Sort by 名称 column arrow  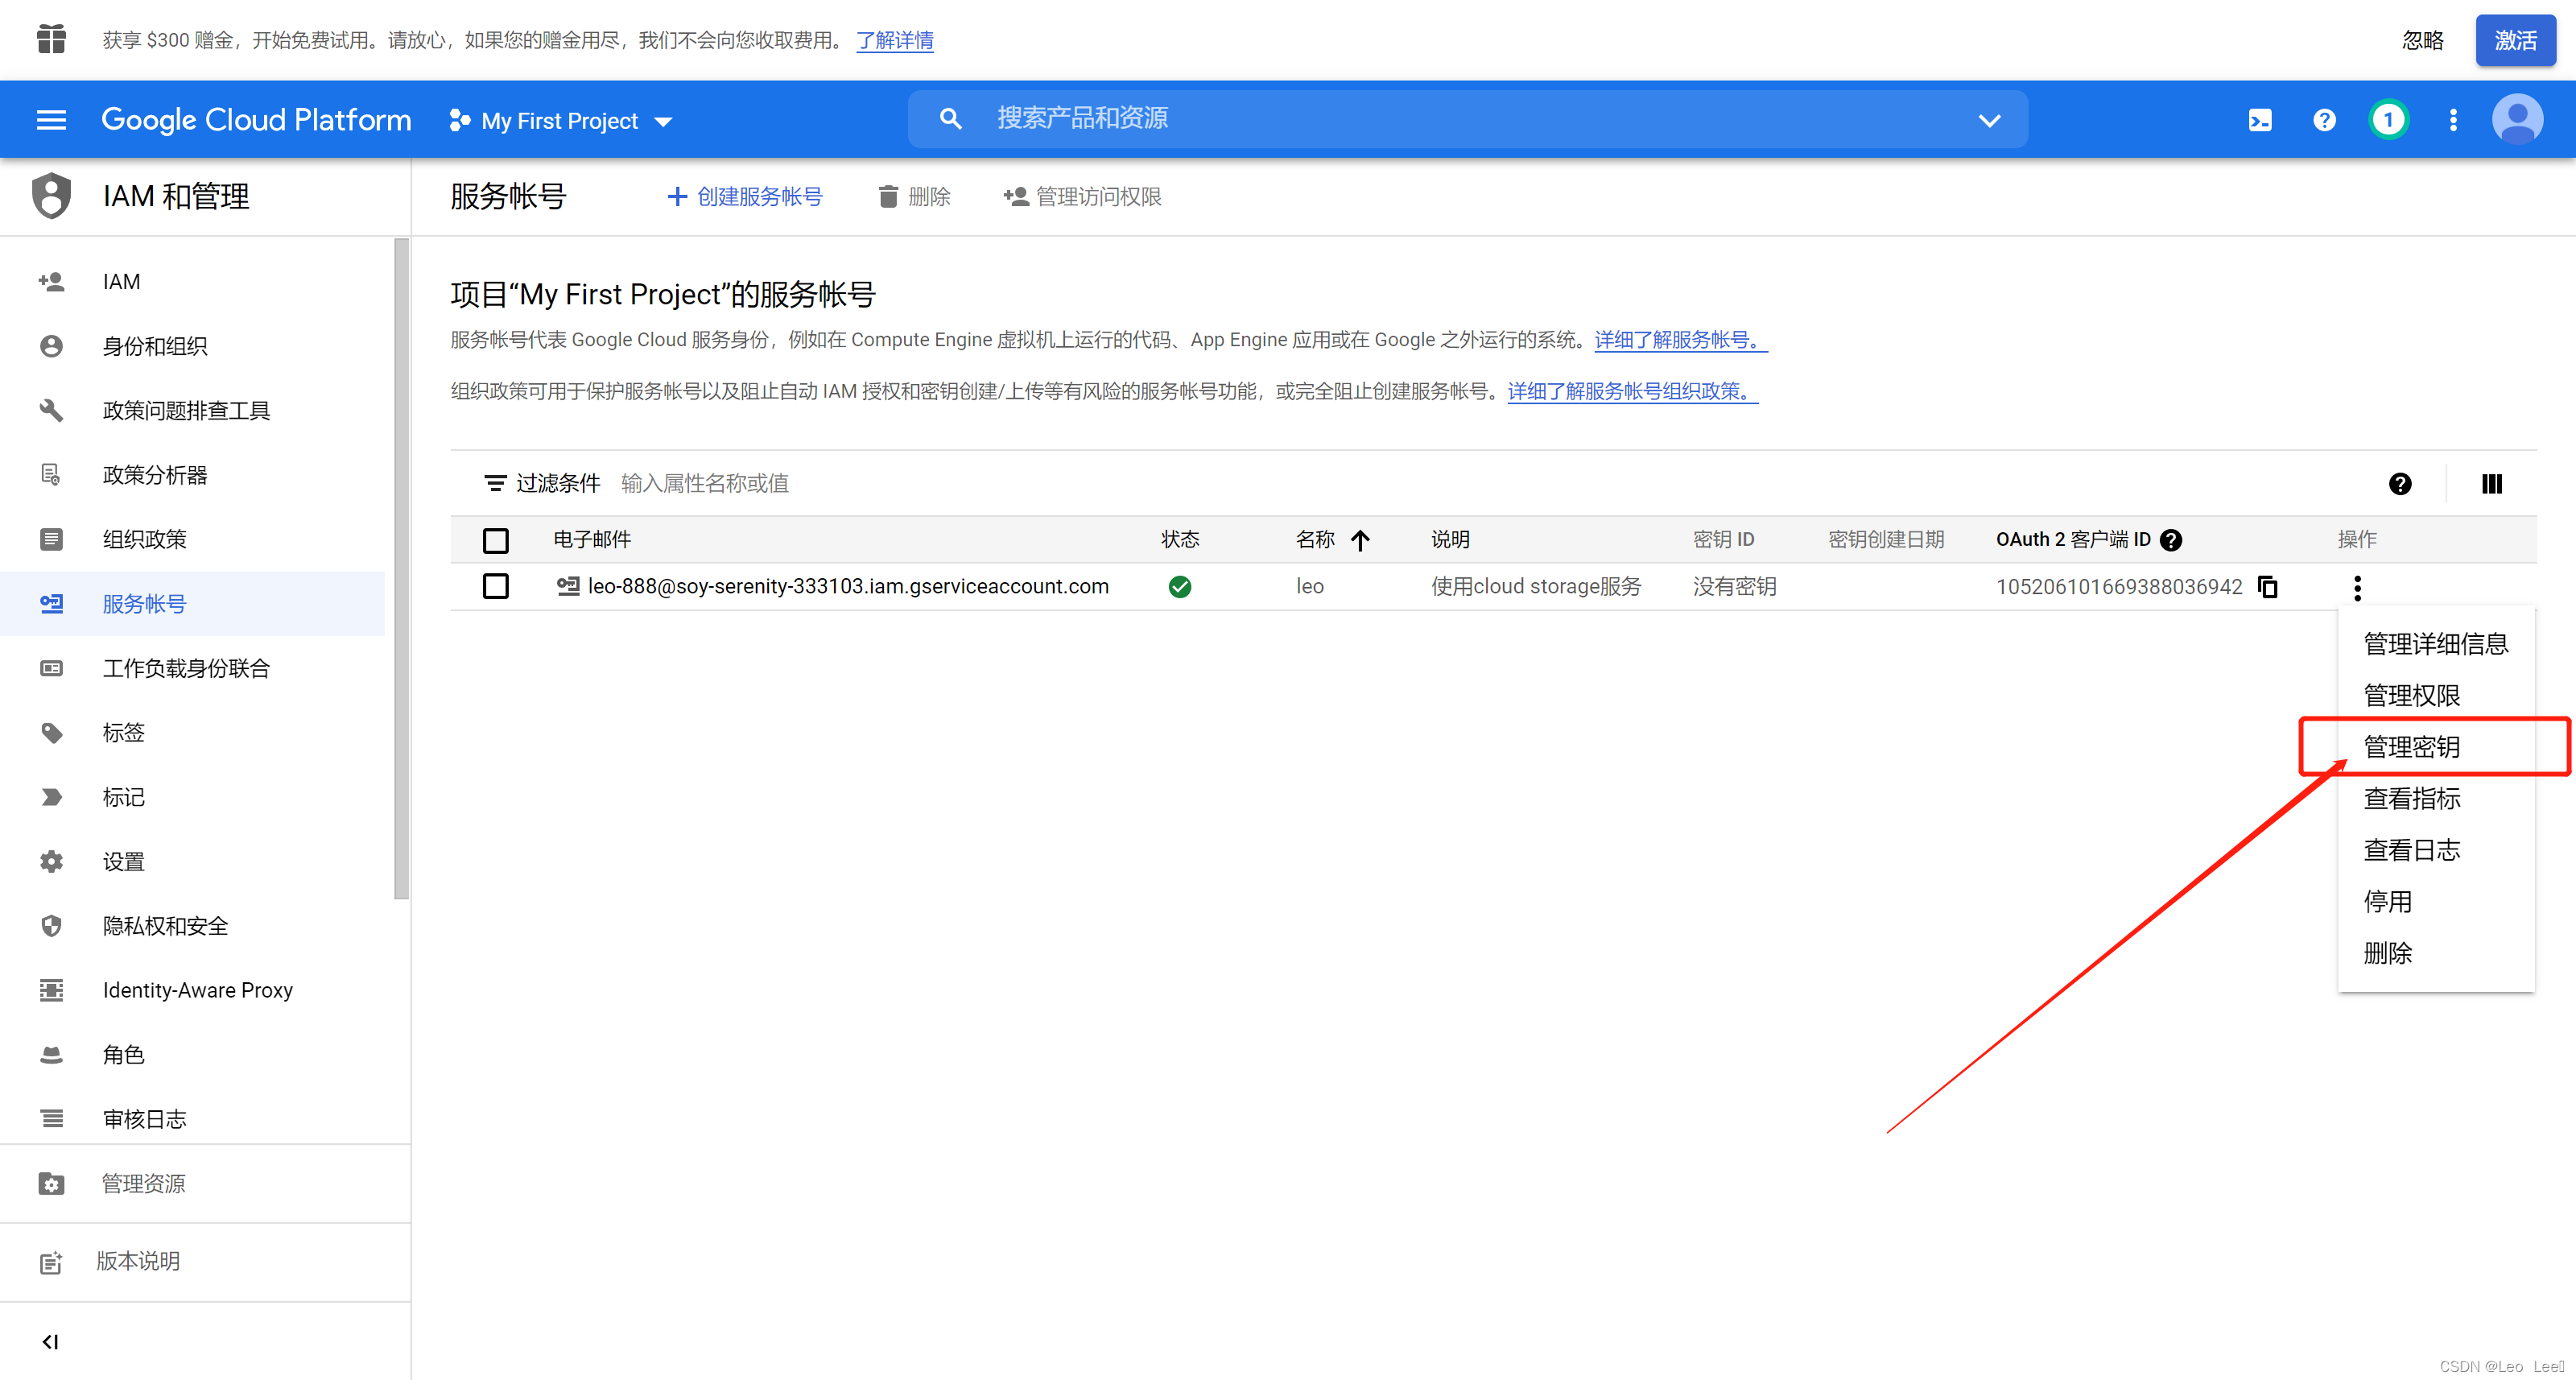point(1360,540)
